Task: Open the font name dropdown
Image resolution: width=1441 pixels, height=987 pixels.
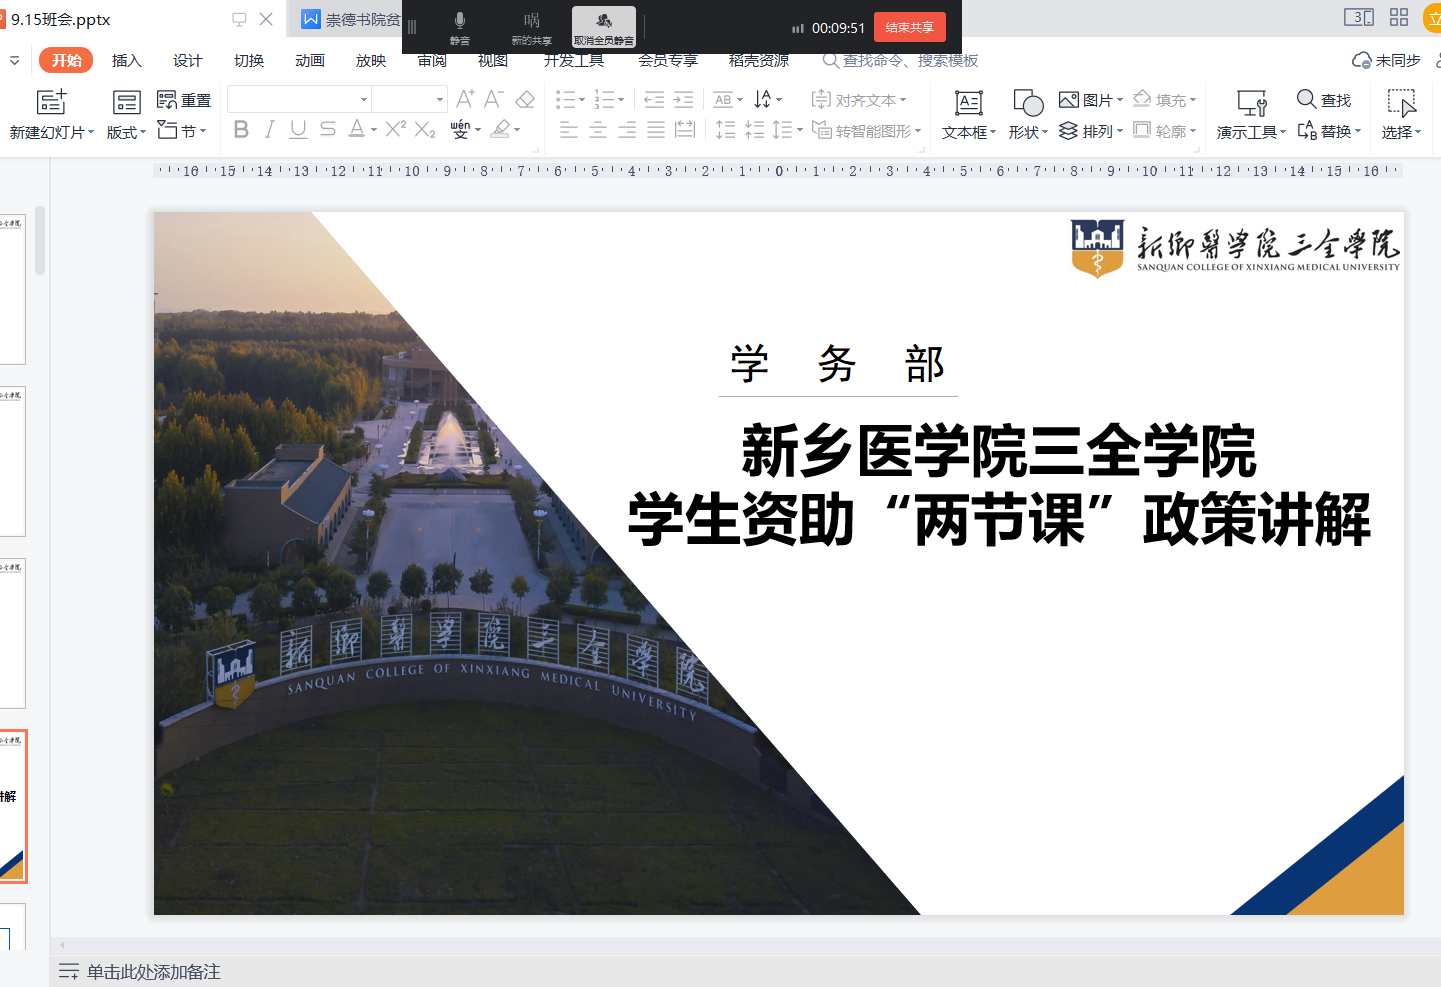Action: 364,99
